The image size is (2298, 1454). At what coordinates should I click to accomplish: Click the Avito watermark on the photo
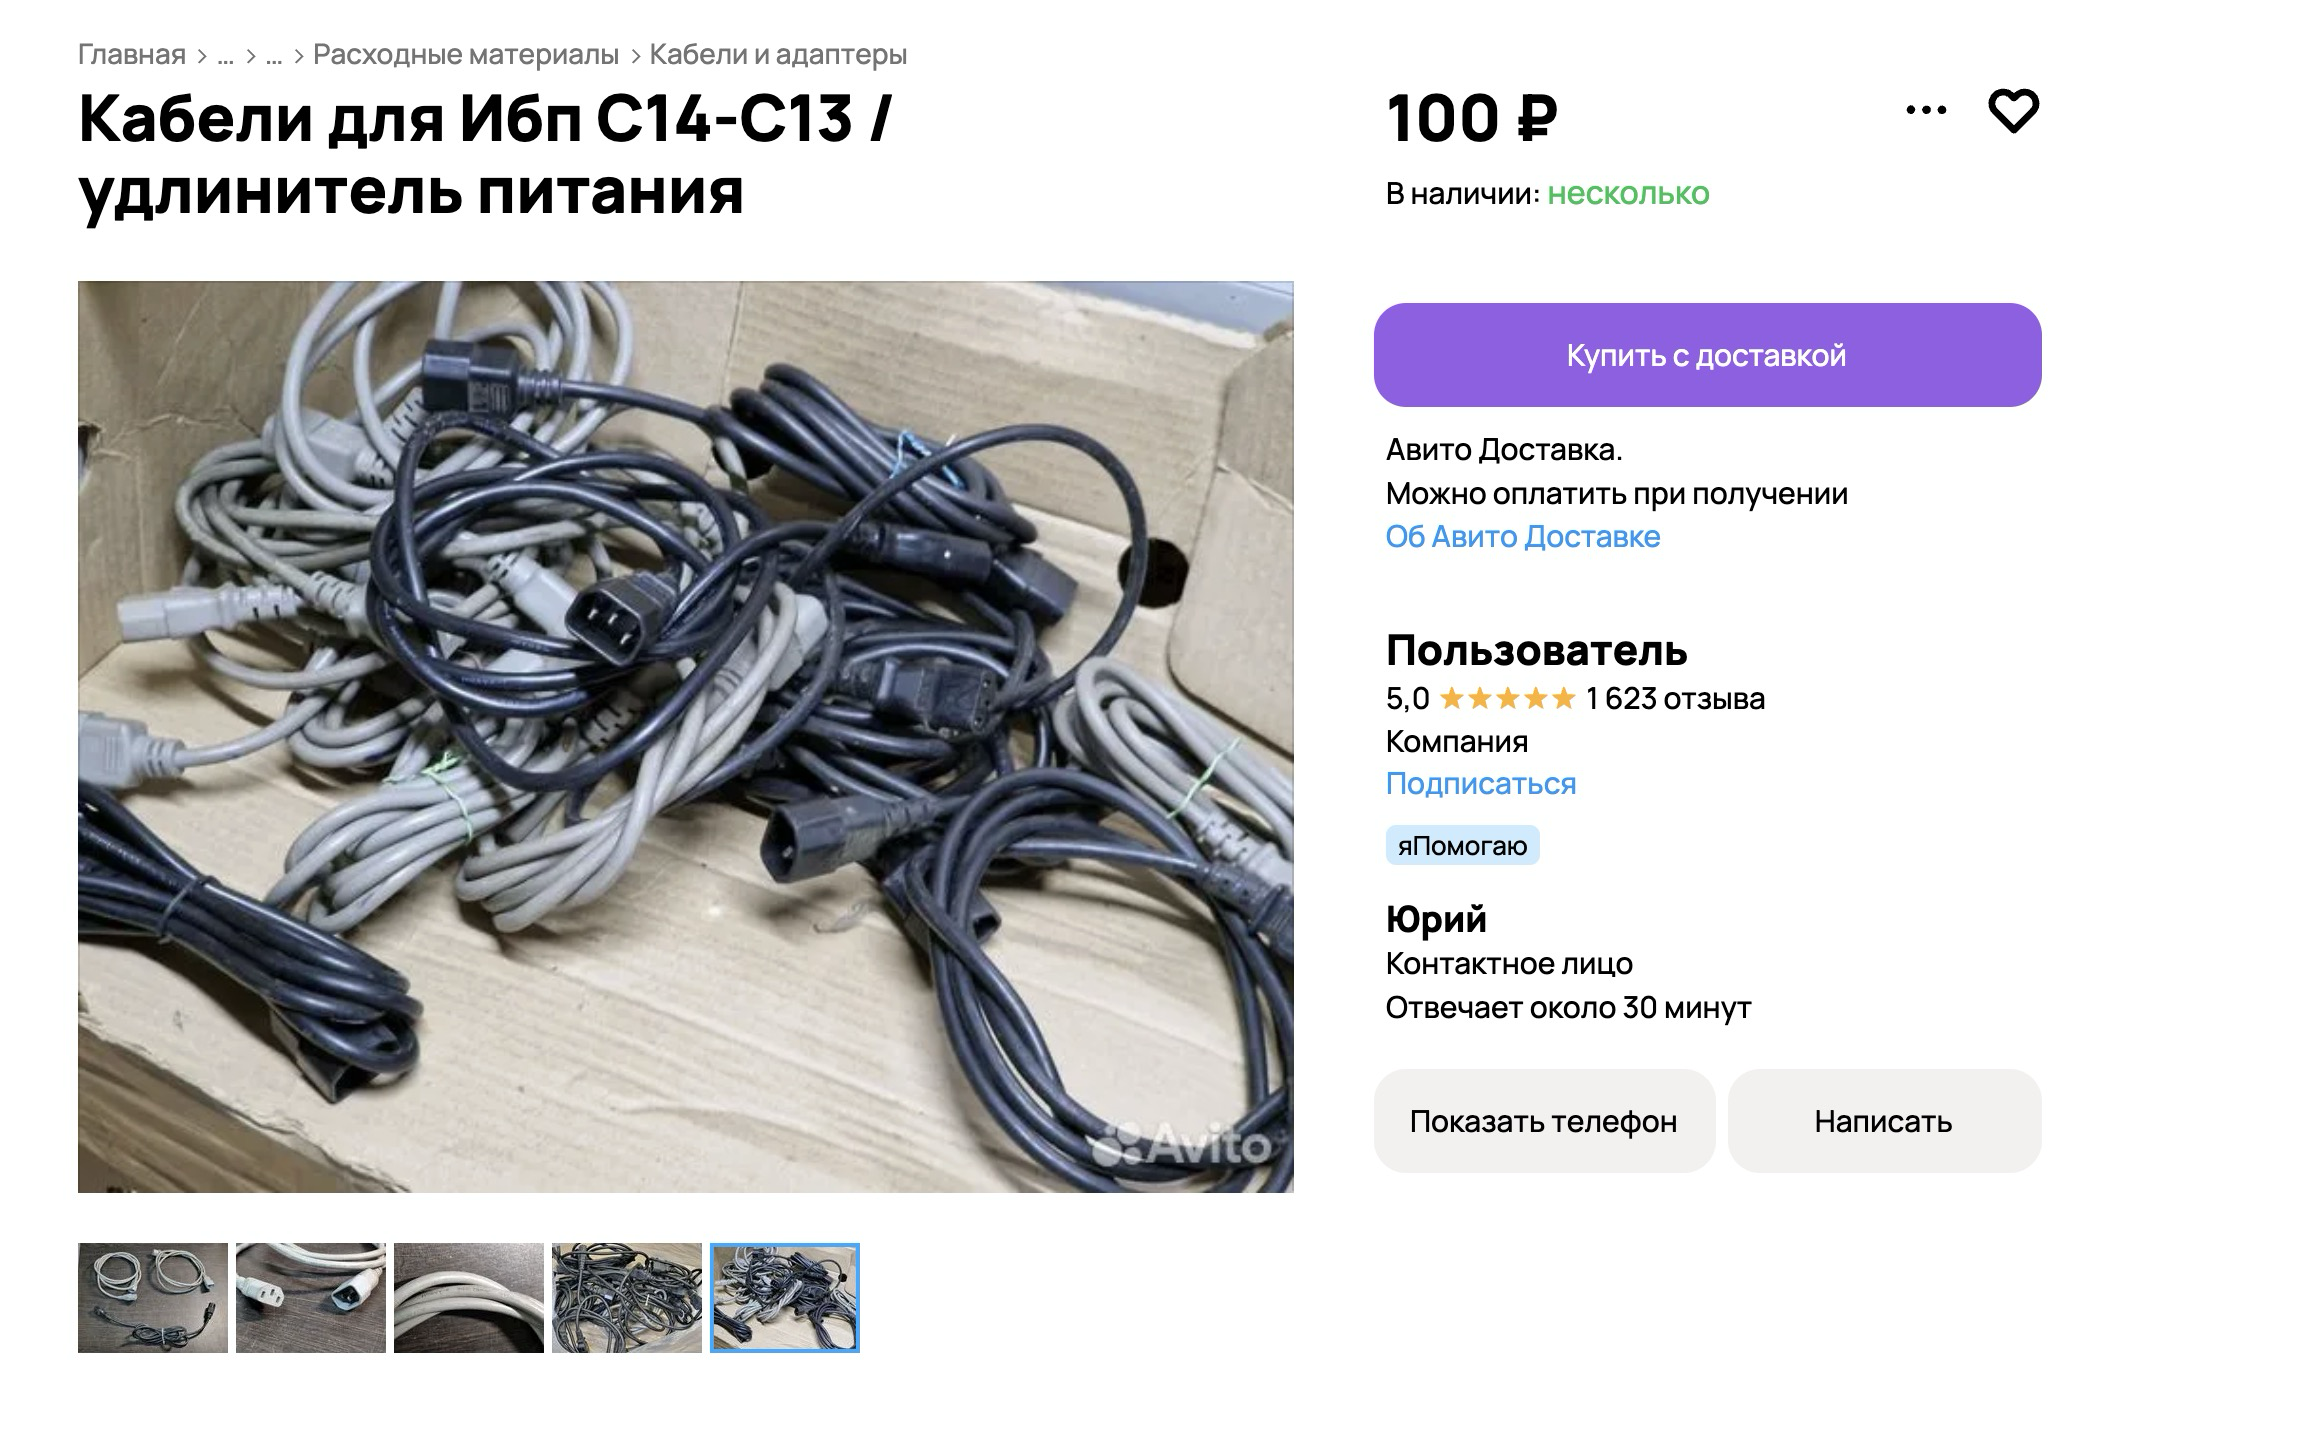[1183, 1144]
